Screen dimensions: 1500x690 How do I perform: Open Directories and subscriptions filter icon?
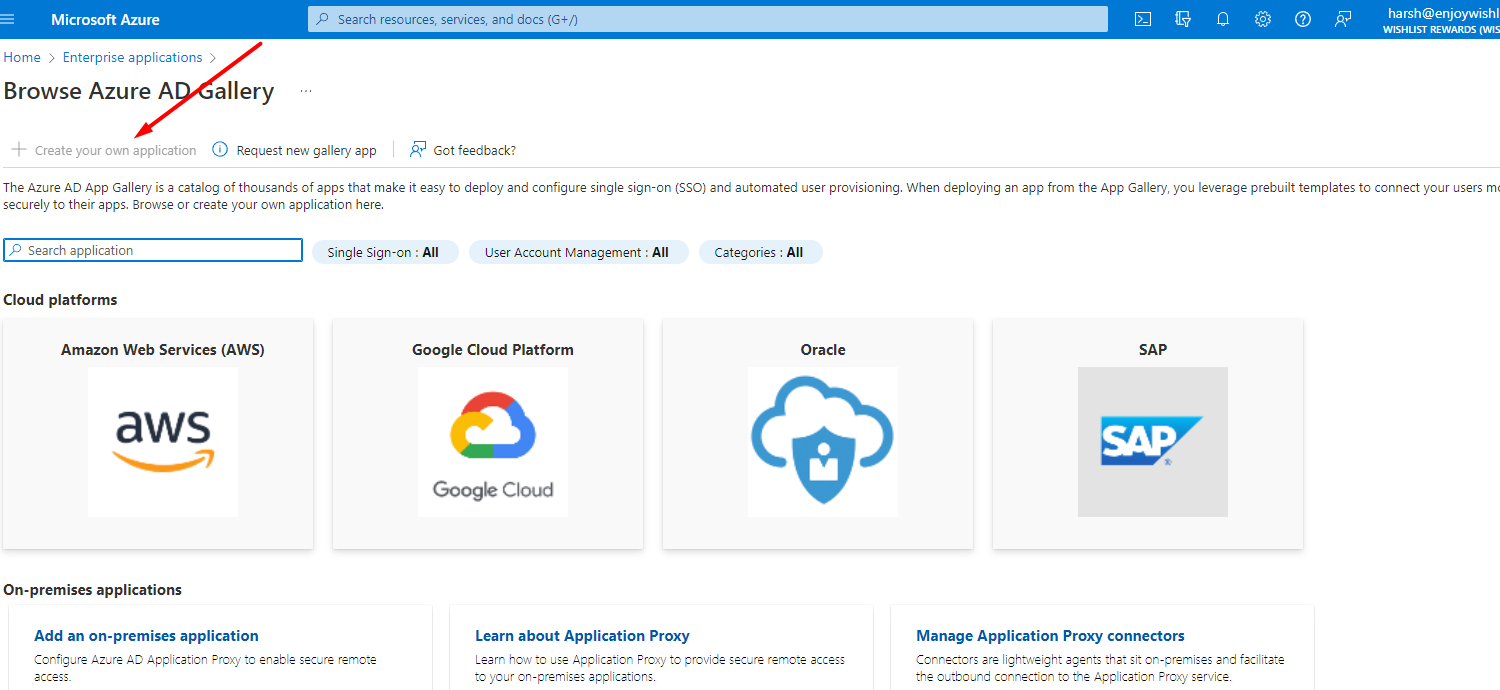click(x=1183, y=19)
